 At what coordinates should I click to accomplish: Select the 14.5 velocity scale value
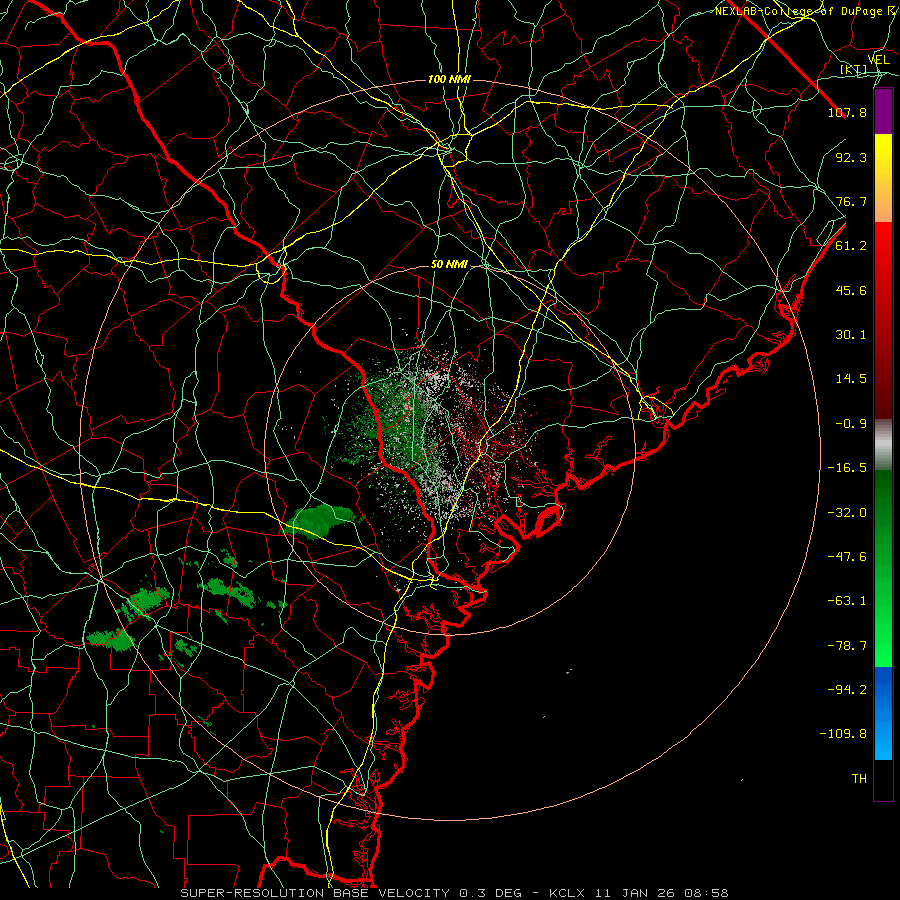coord(851,379)
